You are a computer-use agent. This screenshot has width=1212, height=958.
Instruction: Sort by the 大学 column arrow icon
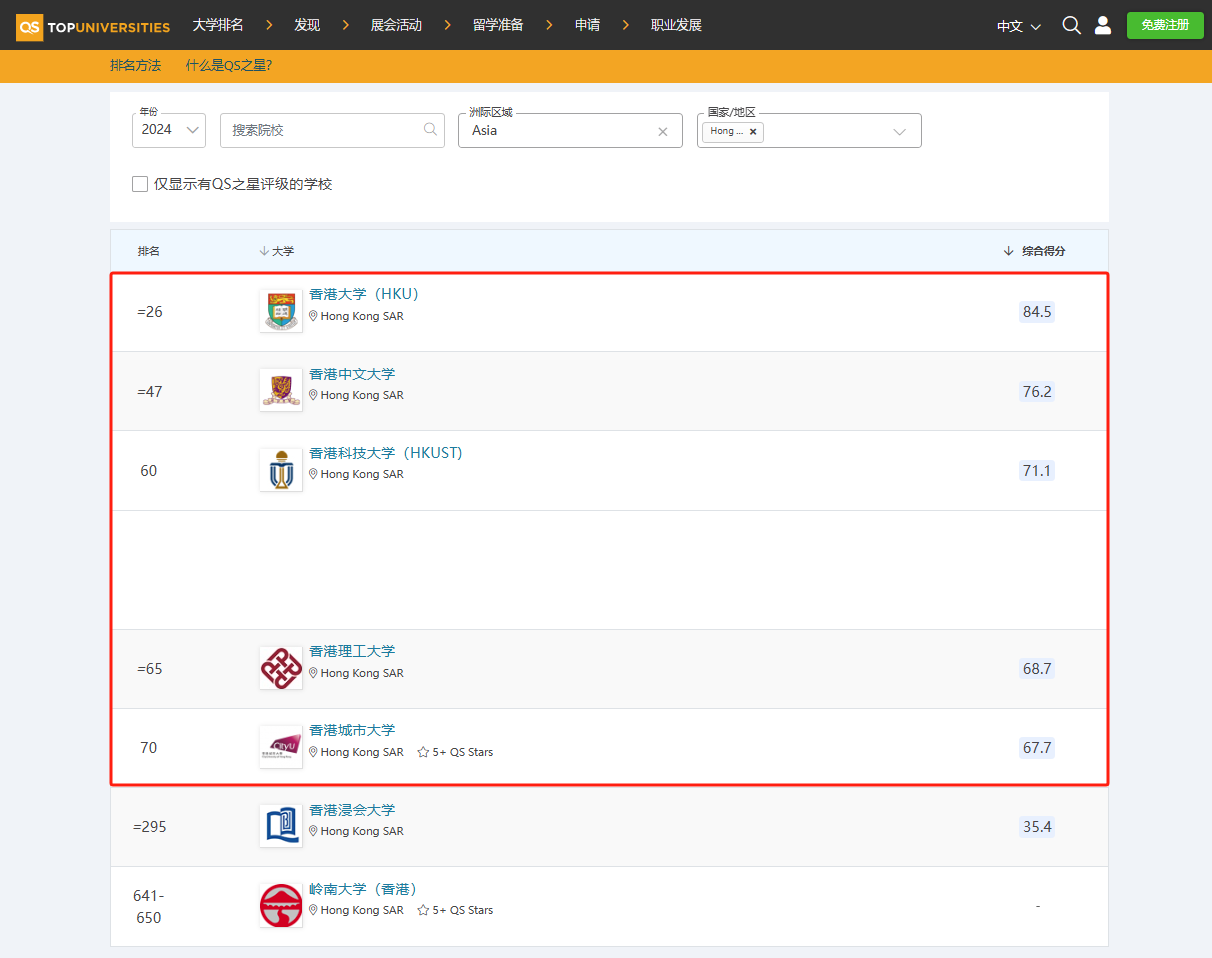tap(264, 251)
